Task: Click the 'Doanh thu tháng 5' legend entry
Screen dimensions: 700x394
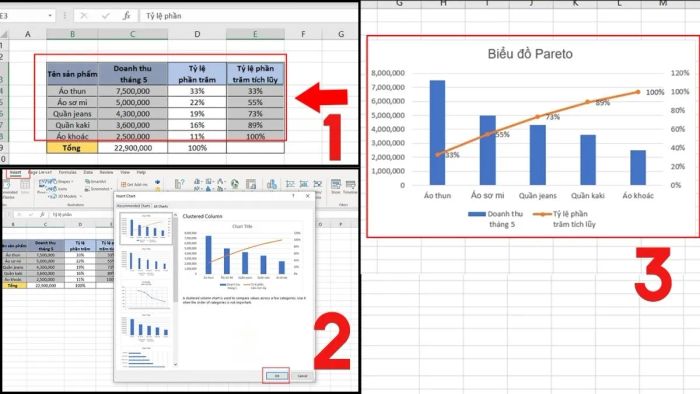Action: 495,219
